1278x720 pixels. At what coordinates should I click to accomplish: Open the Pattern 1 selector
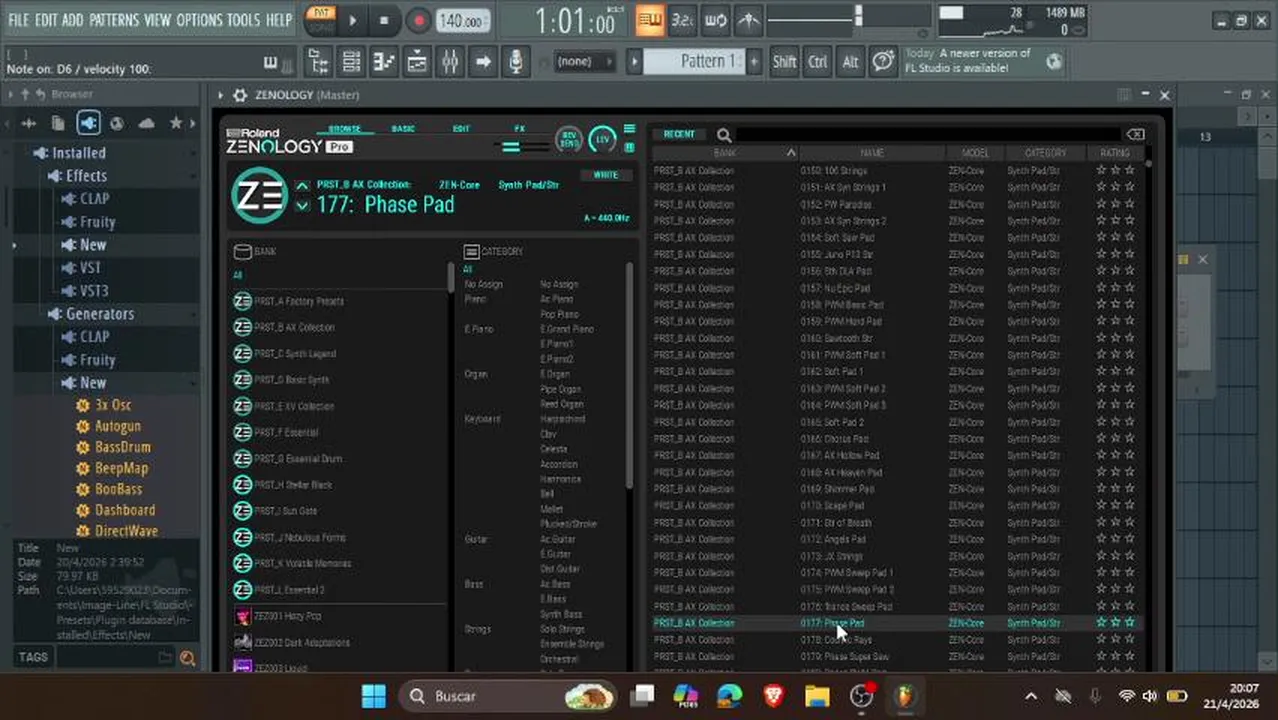694,62
